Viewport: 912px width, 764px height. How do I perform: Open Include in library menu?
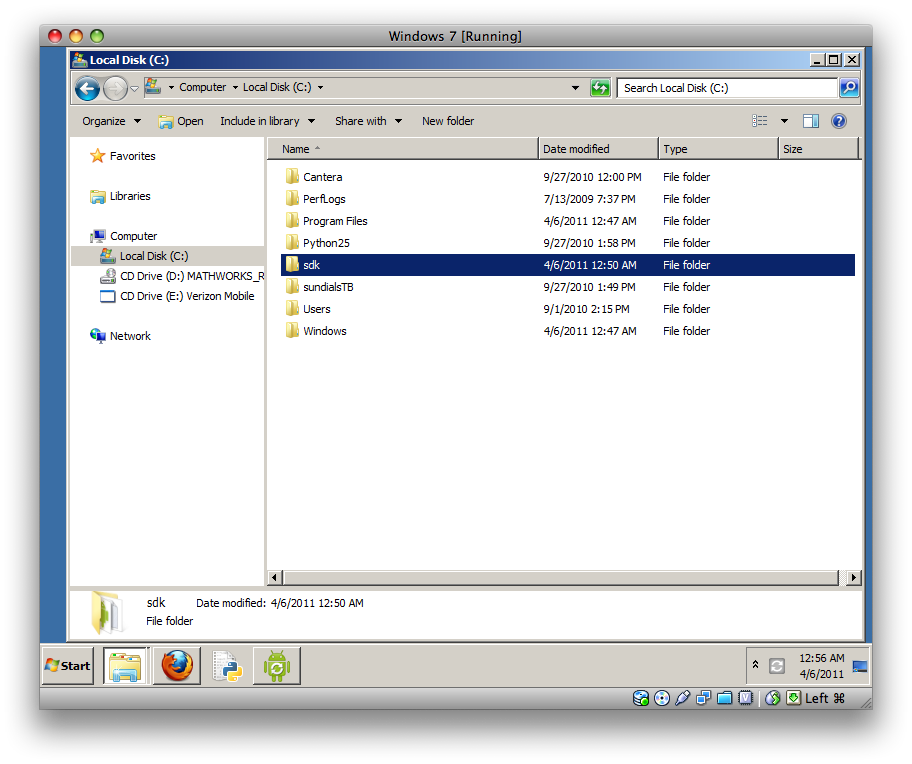pos(268,121)
